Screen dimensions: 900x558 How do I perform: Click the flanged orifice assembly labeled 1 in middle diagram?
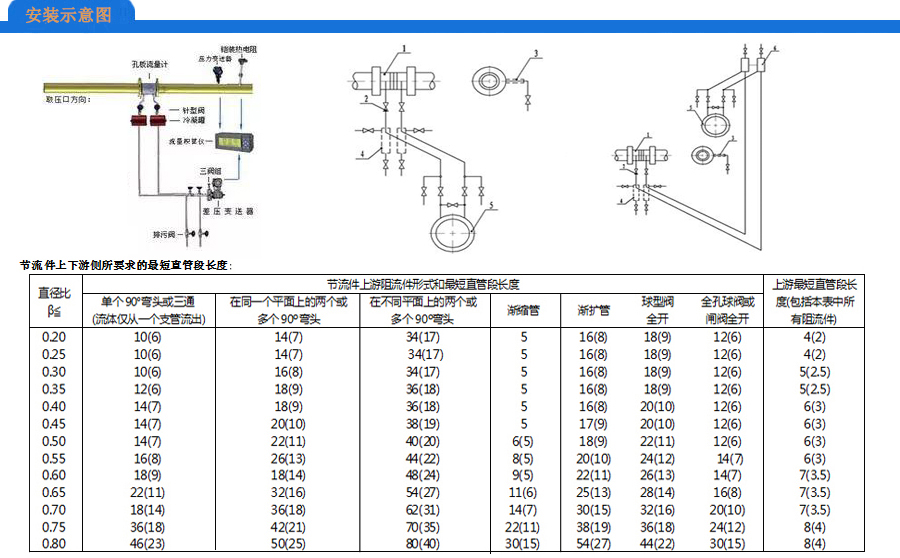pos(393,79)
